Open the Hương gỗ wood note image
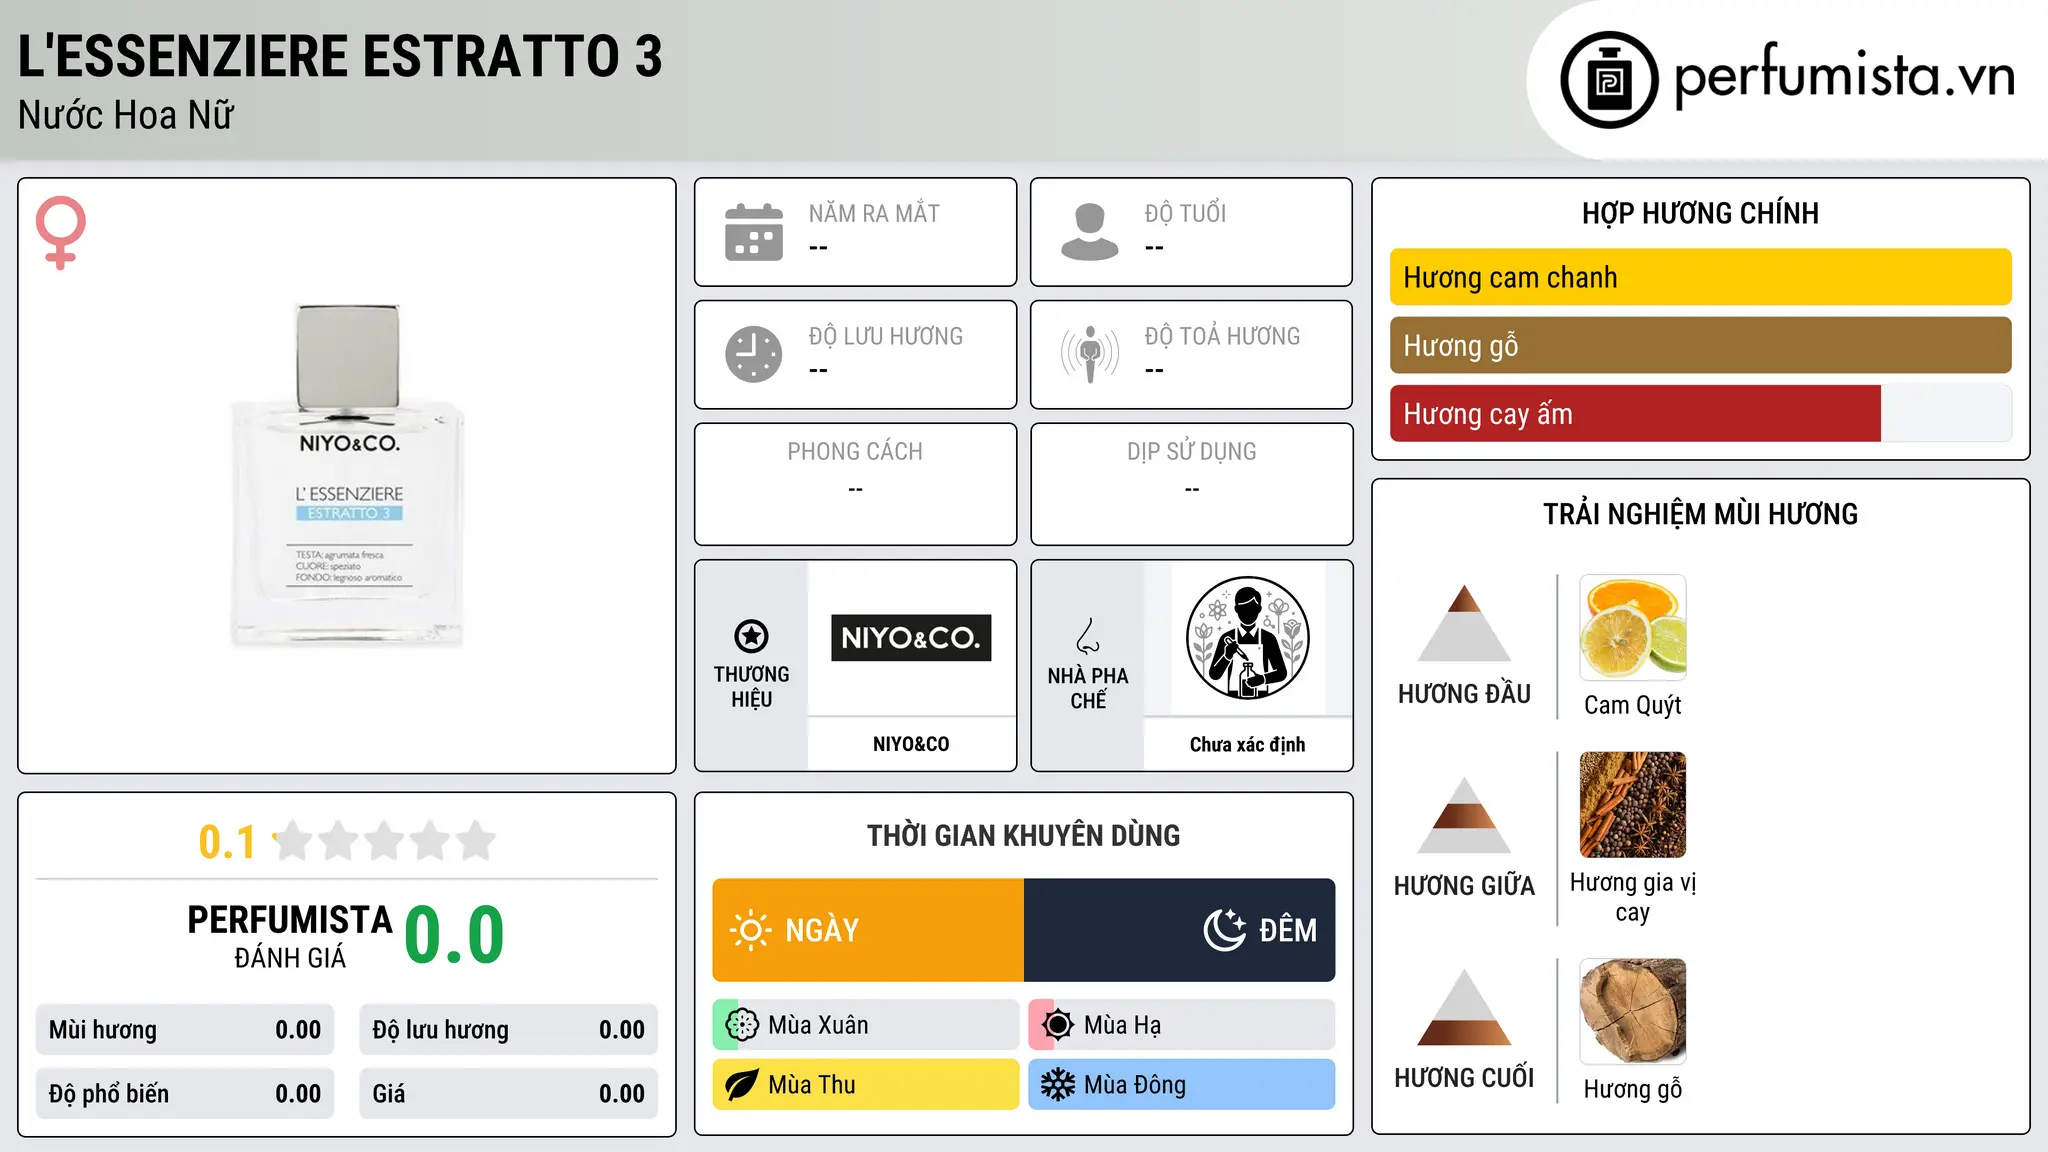This screenshot has width=2048, height=1152. pos(1633,1011)
